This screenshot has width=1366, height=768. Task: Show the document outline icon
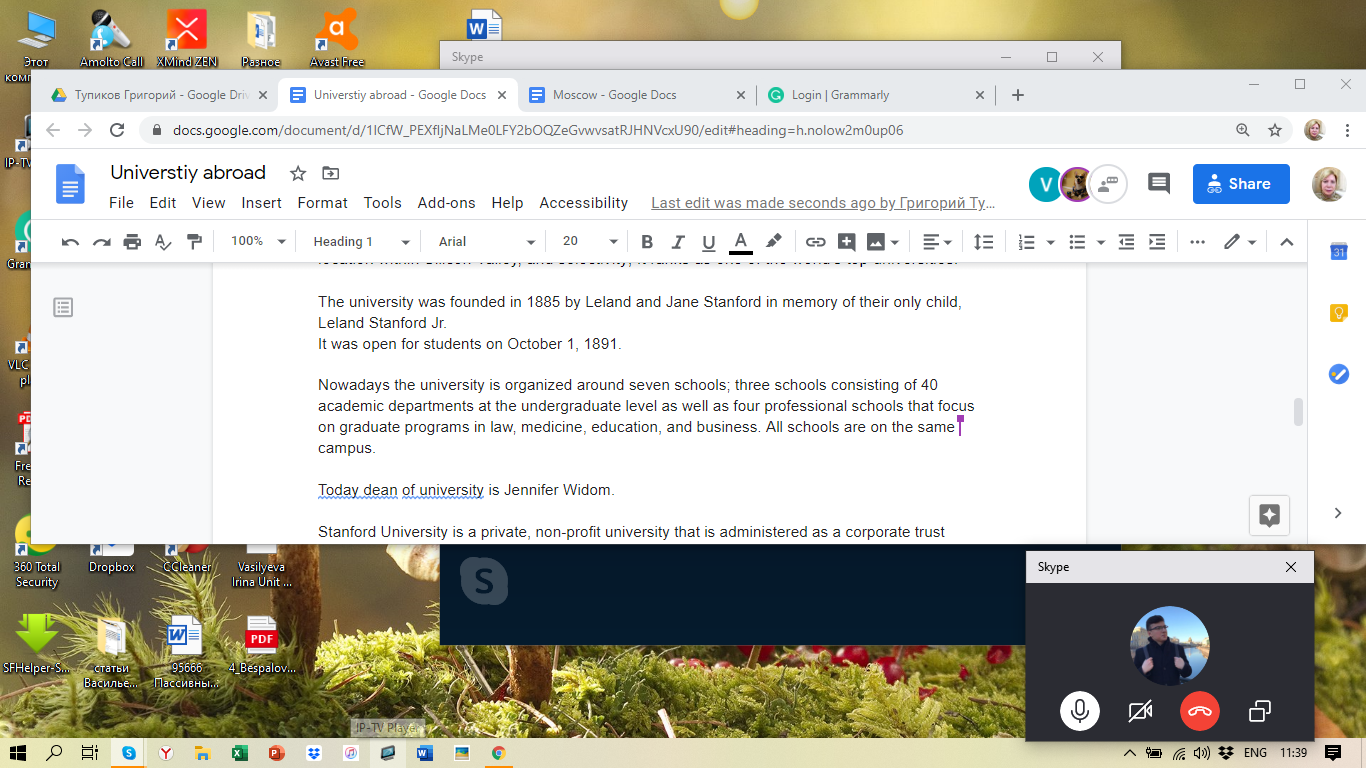pyautogui.click(x=63, y=308)
